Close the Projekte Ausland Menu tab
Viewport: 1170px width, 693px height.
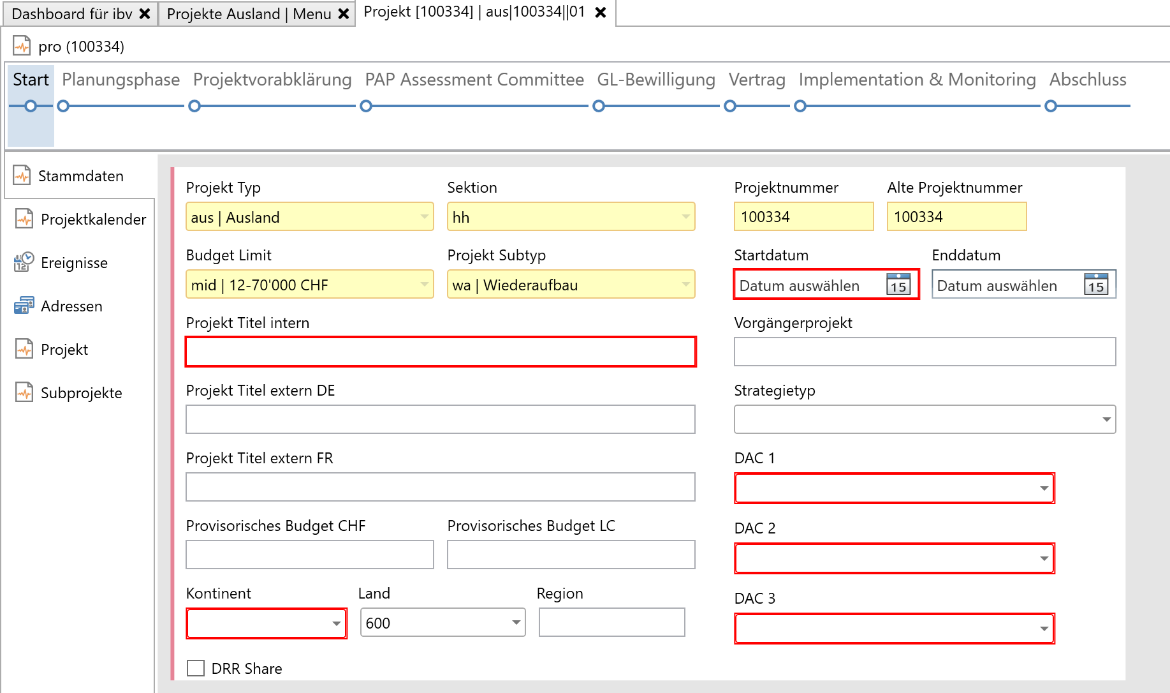click(x=344, y=14)
